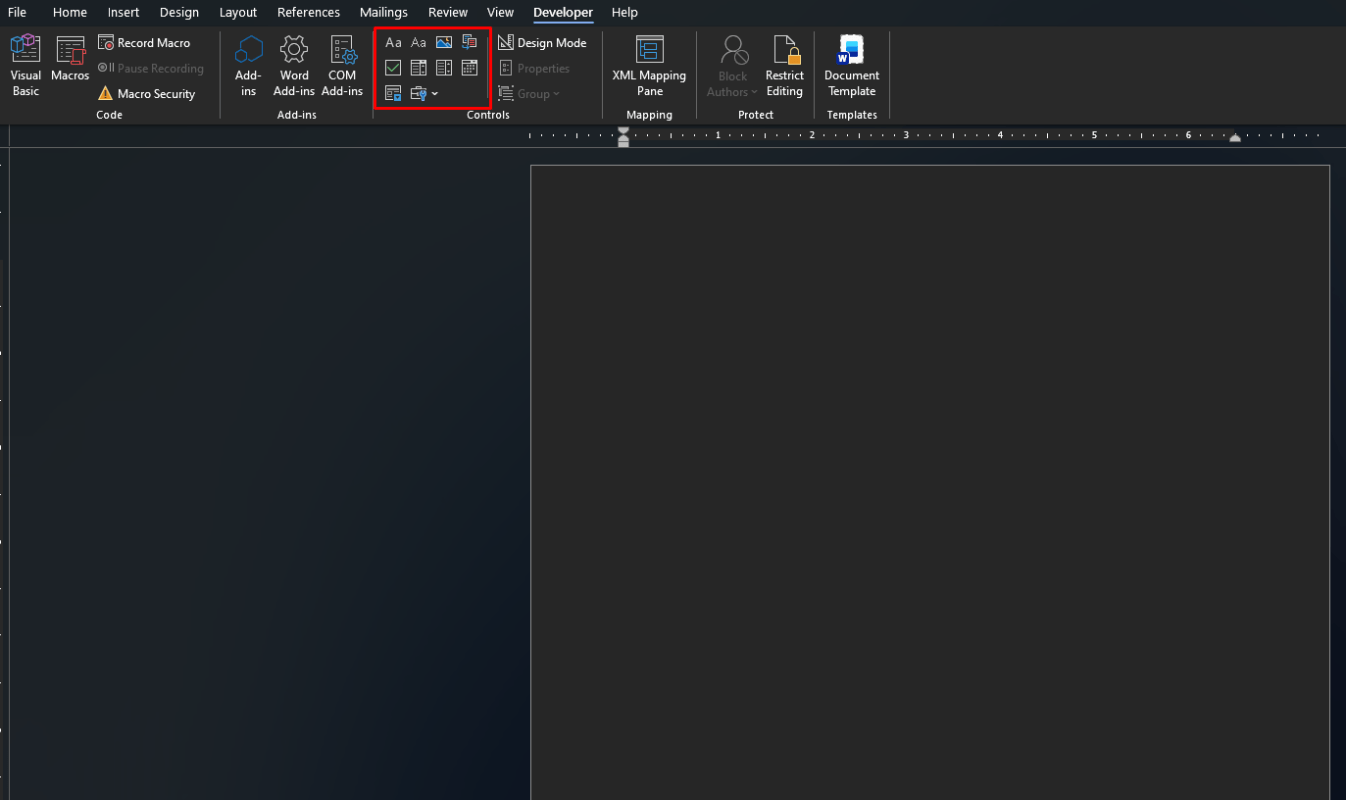
Task: Insert Date Picker content control
Action: 469,68
